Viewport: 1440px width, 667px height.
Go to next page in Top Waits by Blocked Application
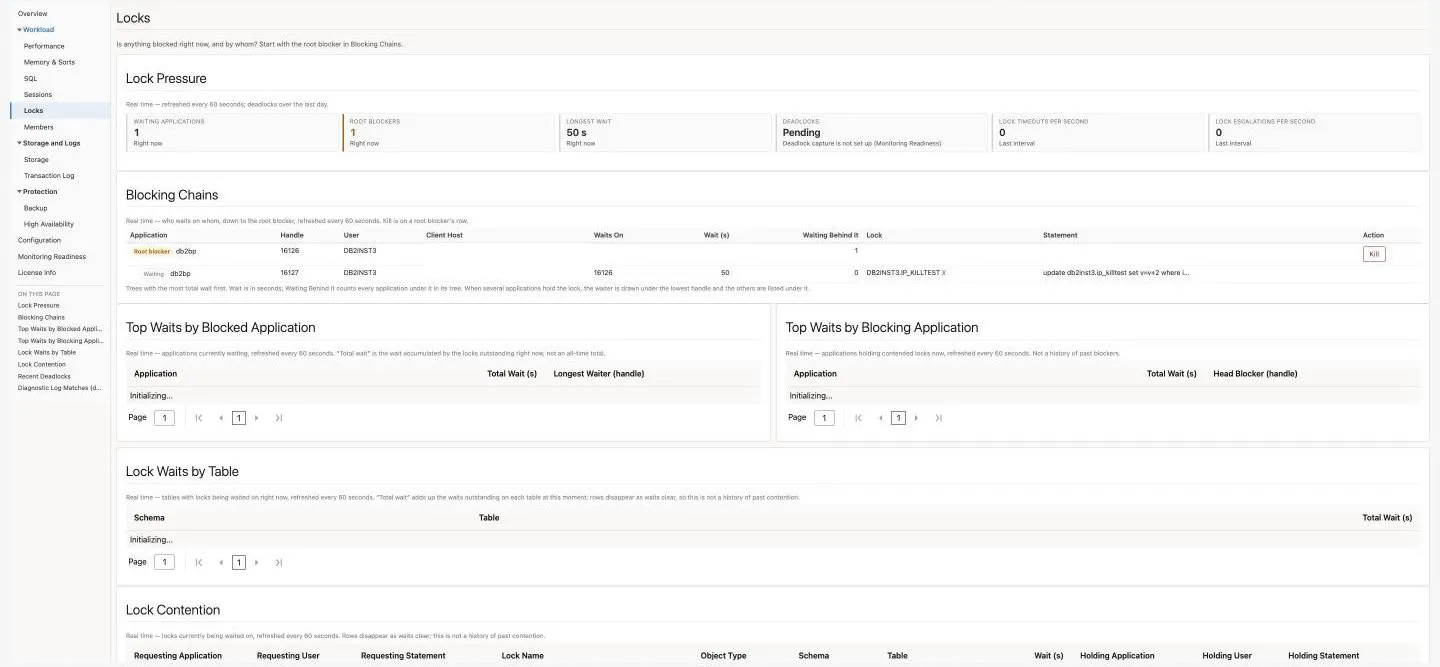(x=257, y=418)
